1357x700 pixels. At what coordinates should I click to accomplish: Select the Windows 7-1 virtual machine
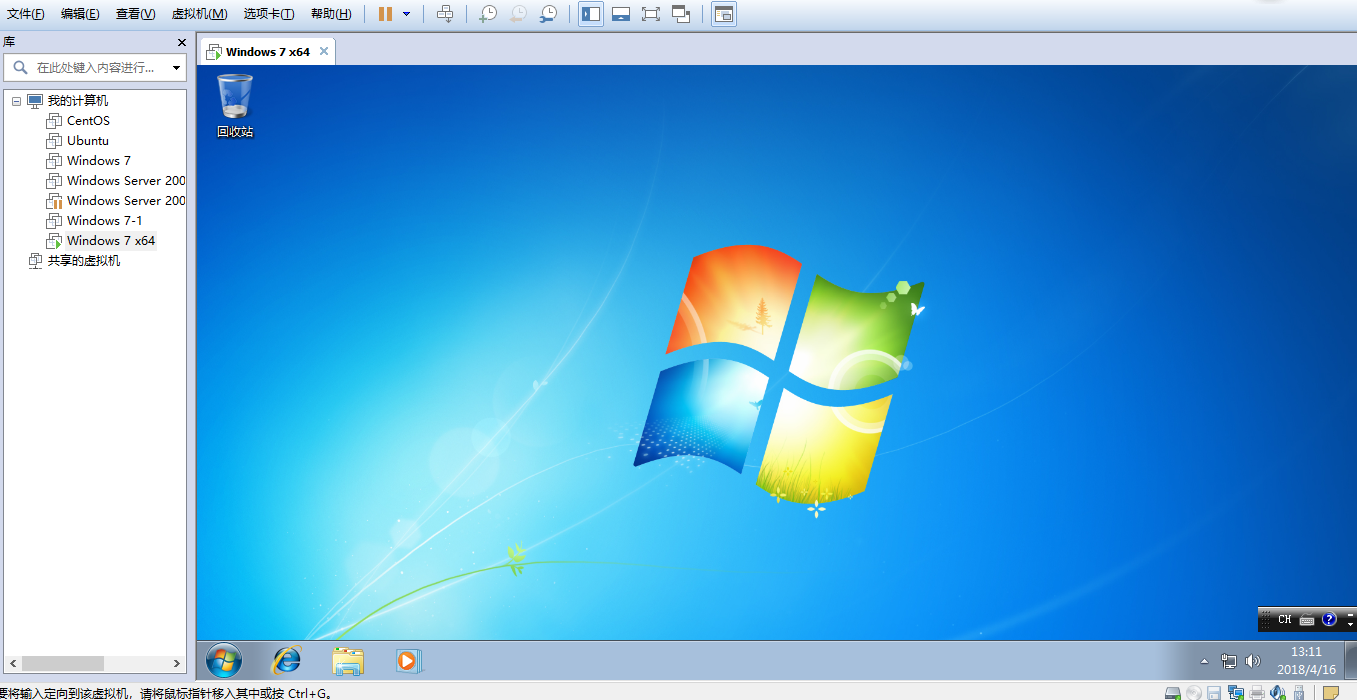click(x=105, y=221)
